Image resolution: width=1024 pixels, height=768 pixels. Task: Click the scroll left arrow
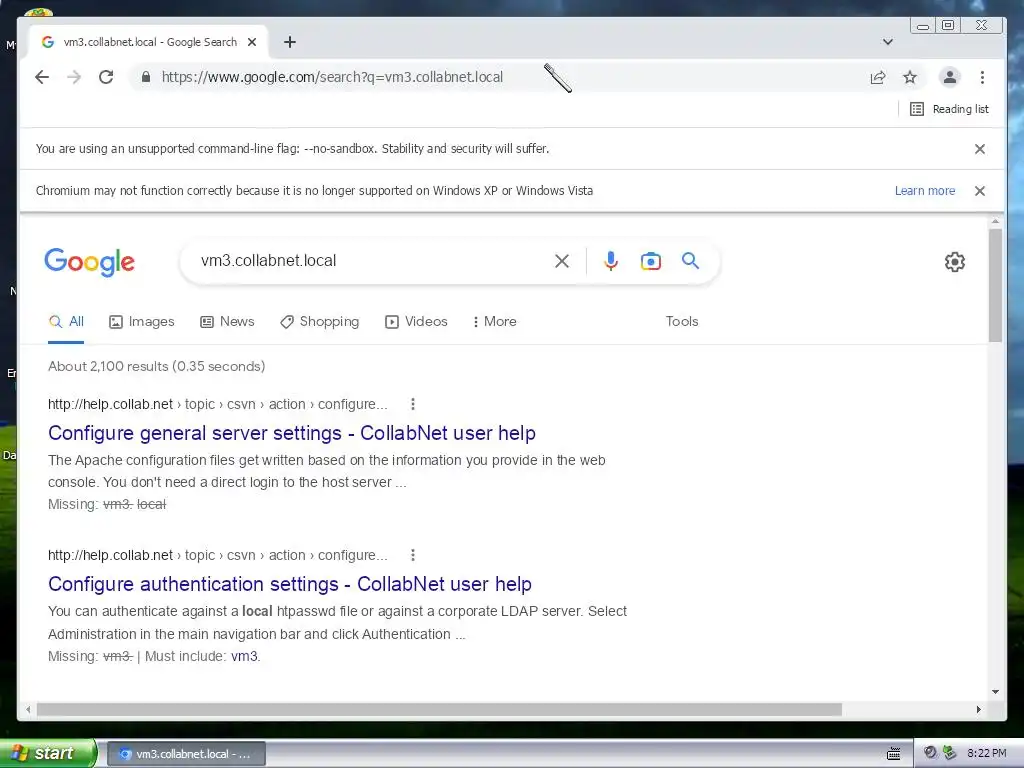point(28,709)
